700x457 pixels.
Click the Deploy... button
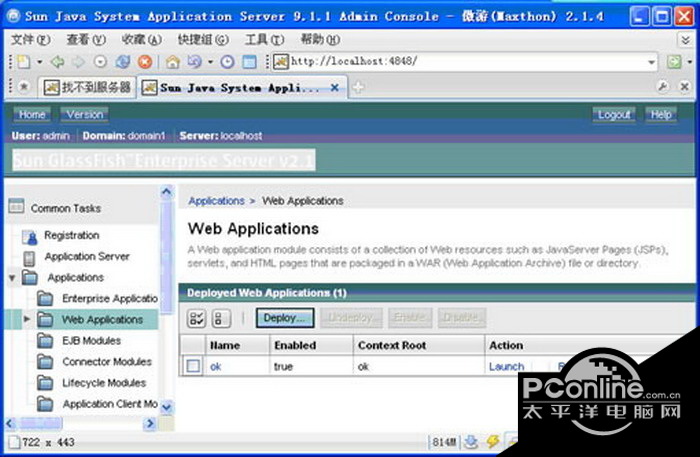(x=285, y=318)
